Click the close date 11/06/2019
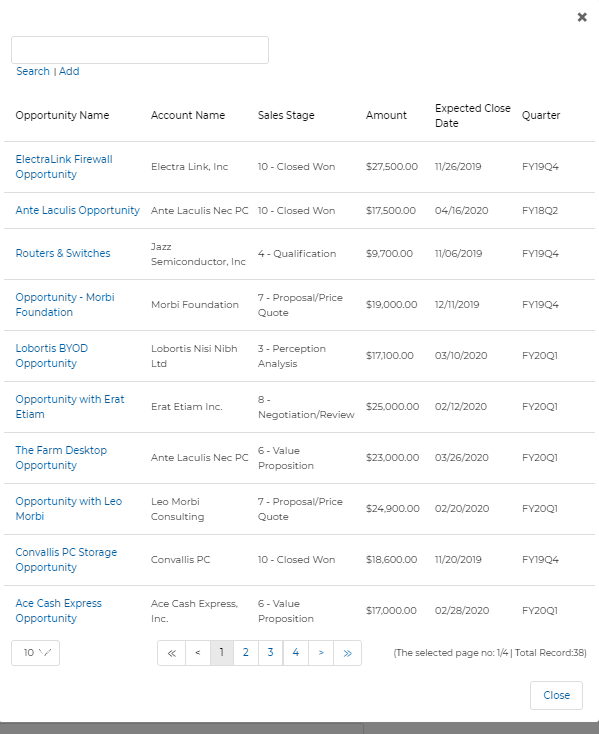 (459, 254)
